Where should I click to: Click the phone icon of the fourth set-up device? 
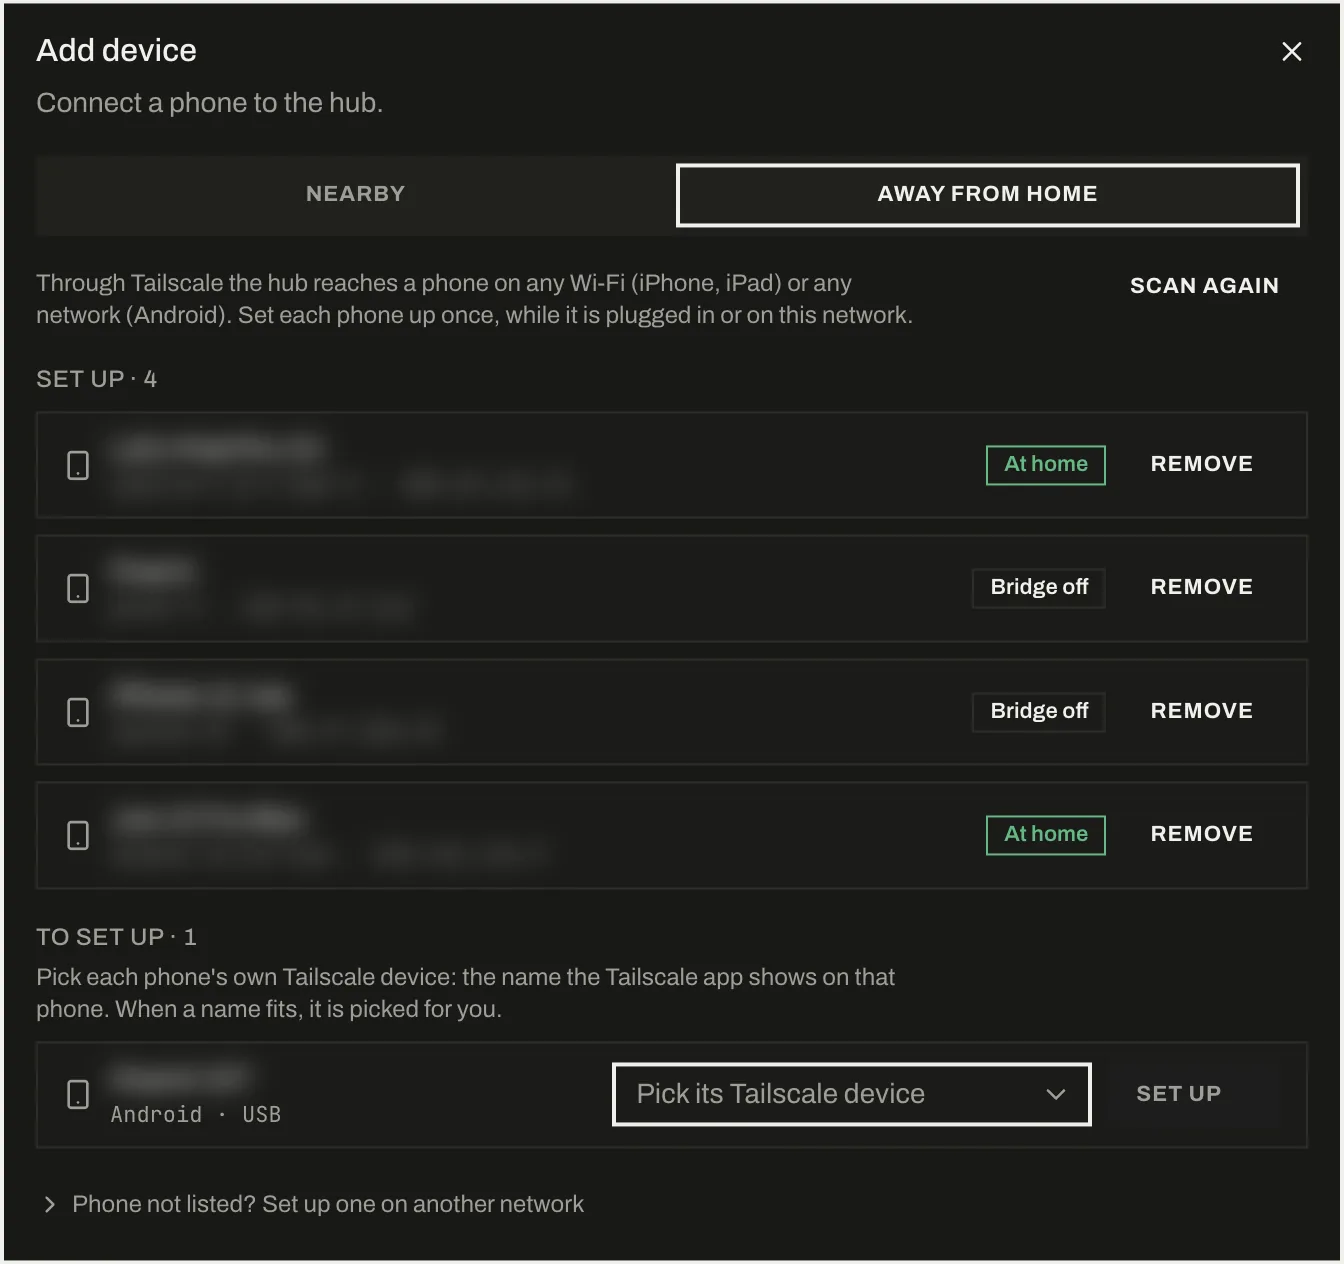click(x=78, y=835)
